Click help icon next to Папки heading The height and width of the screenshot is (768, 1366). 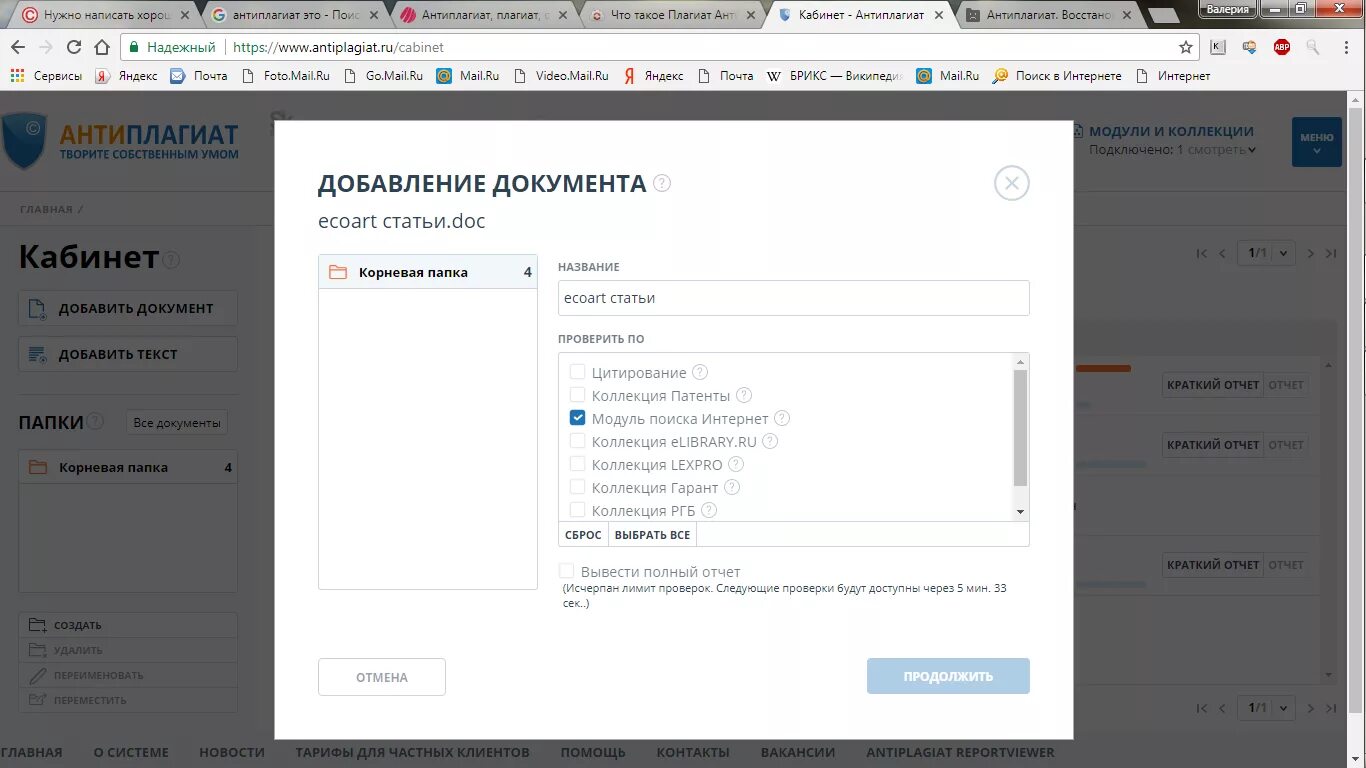(x=95, y=421)
